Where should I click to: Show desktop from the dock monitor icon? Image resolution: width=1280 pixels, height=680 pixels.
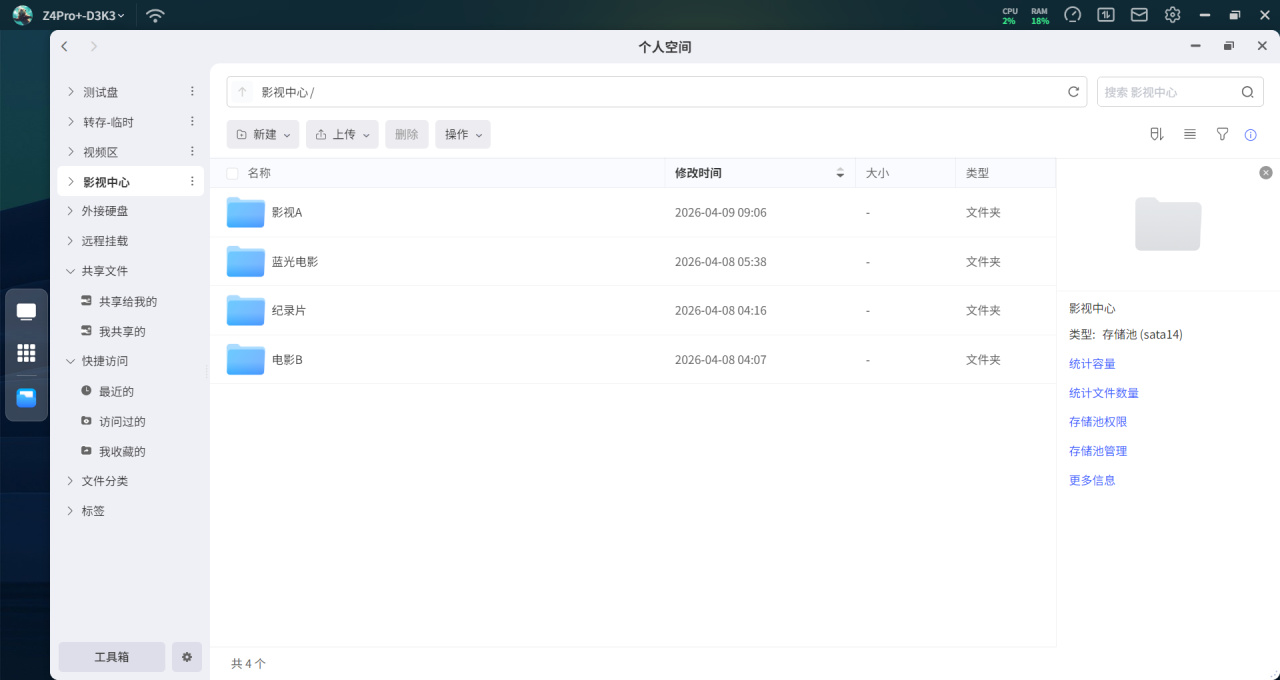pos(27,312)
